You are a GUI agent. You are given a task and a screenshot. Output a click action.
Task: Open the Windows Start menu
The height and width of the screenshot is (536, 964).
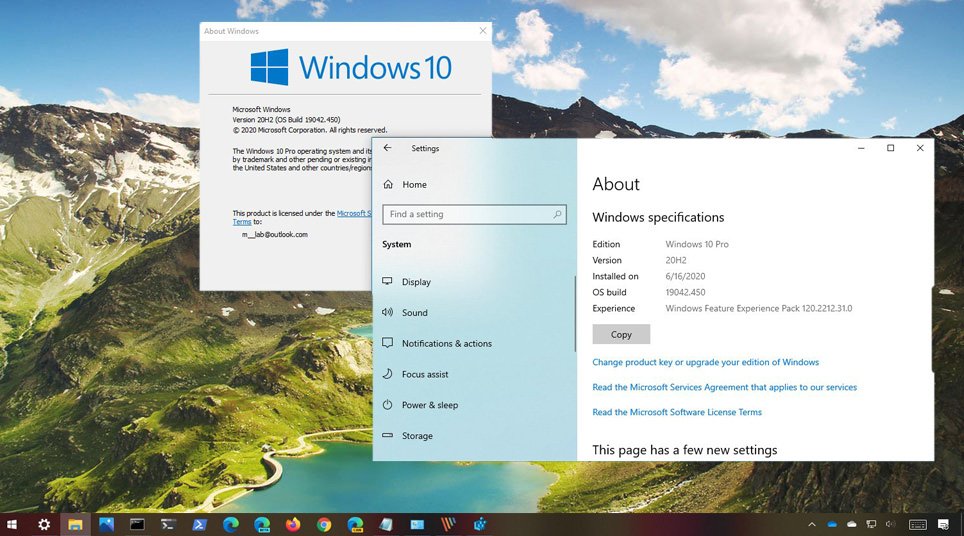coord(13,524)
